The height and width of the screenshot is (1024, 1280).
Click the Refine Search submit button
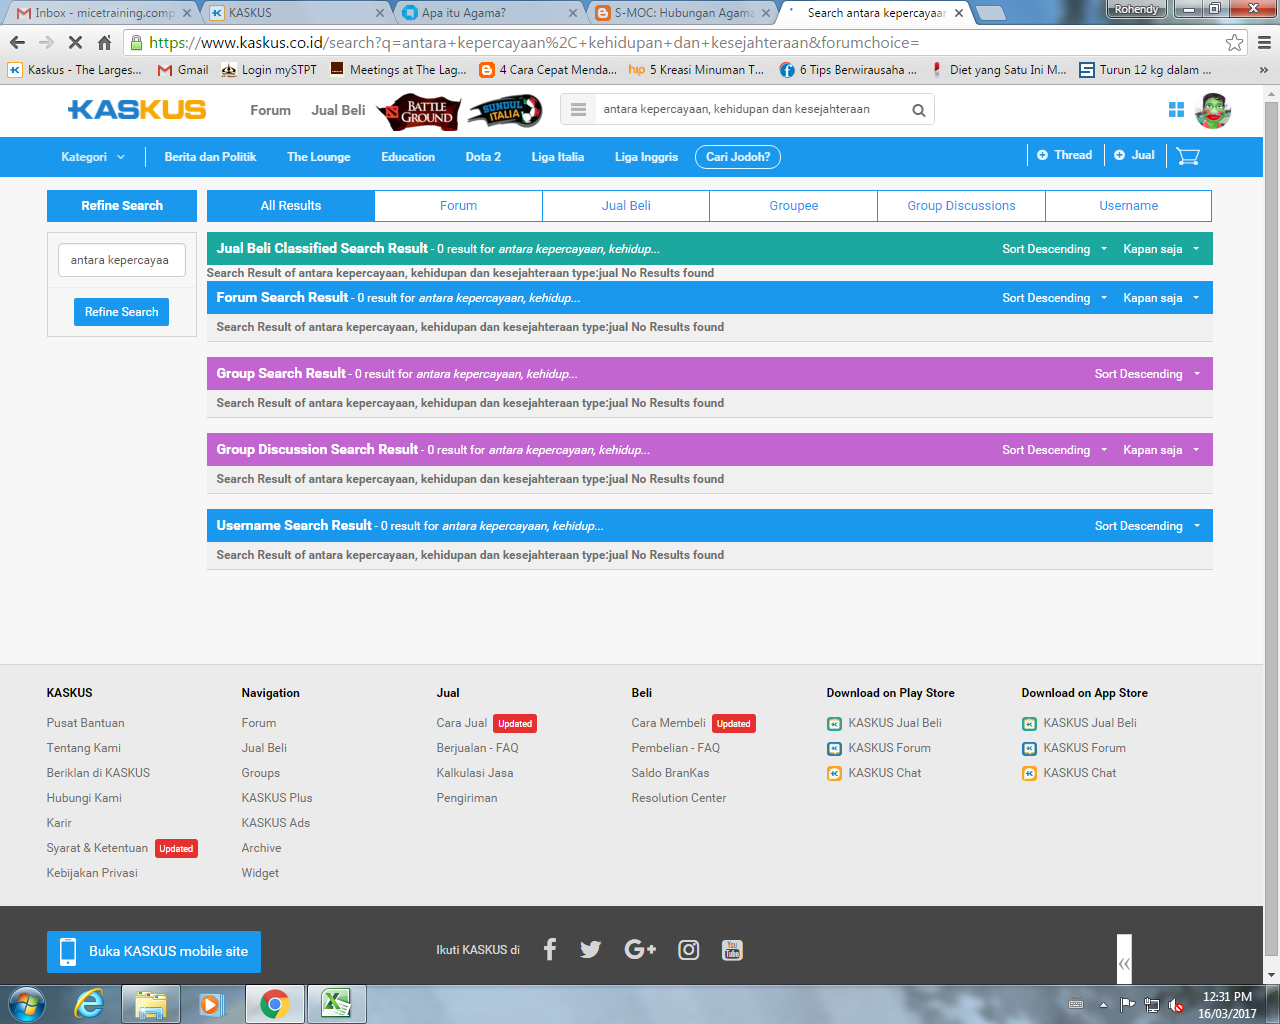[122, 312]
